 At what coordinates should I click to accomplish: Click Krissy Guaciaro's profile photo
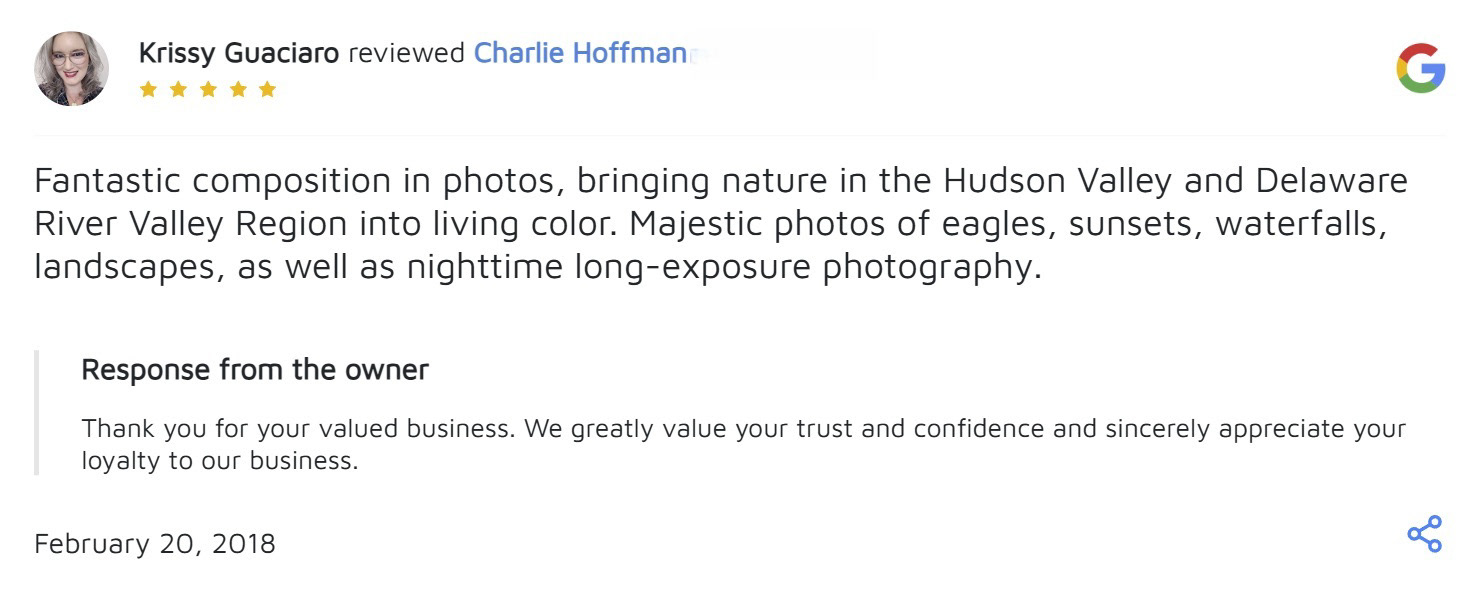coord(71,68)
